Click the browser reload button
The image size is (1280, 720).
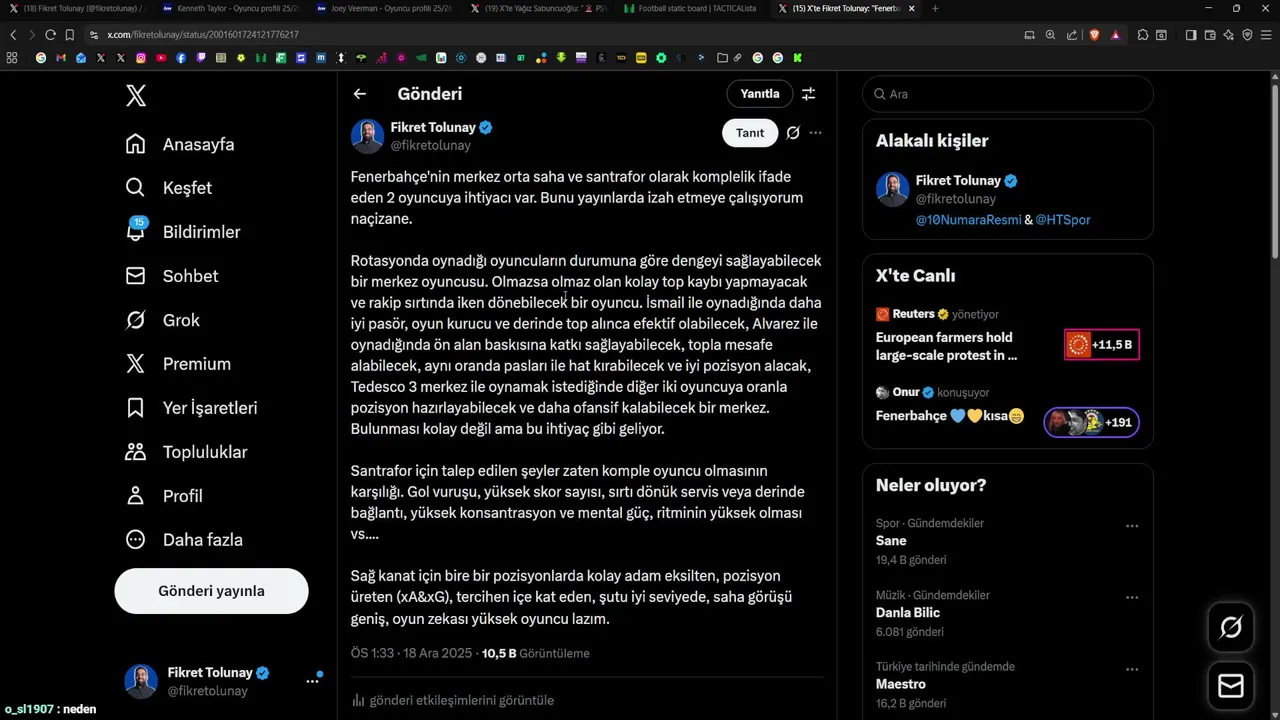50,34
